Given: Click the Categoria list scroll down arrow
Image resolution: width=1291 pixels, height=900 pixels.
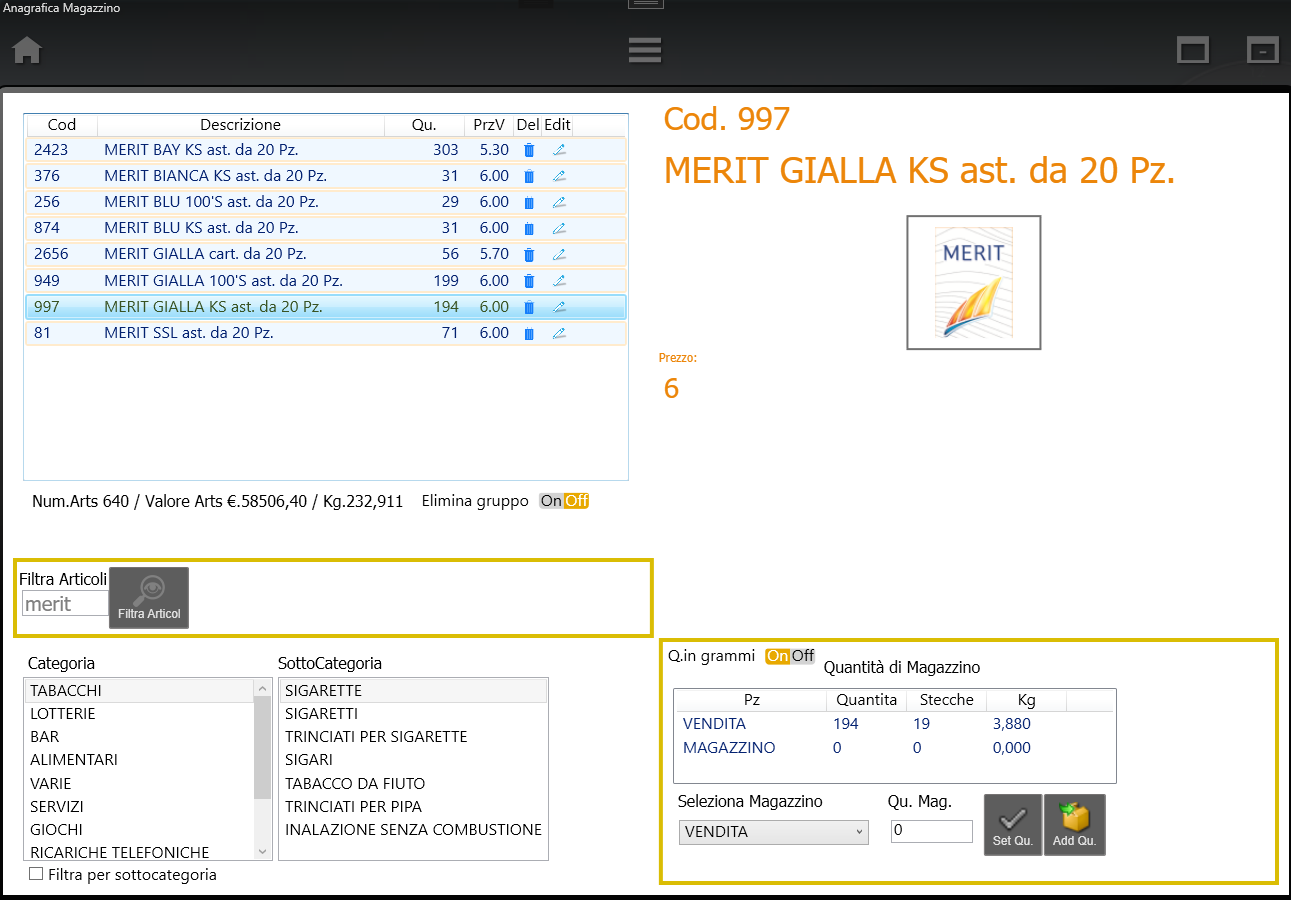Looking at the screenshot, I should pyautogui.click(x=263, y=852).
